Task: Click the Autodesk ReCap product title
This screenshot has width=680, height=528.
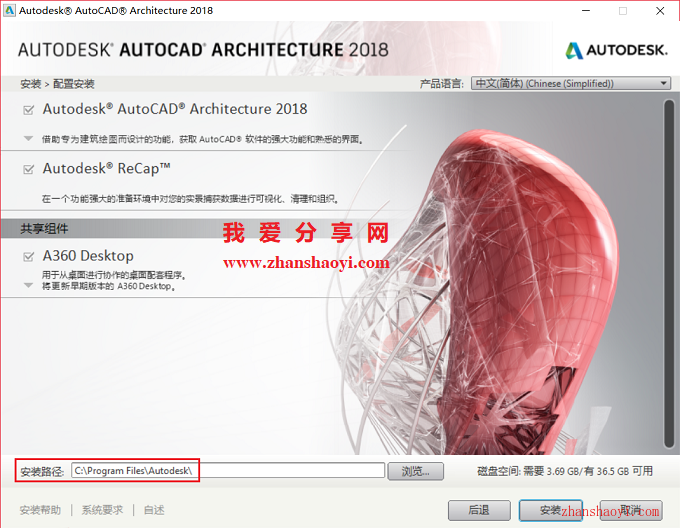Action: [x=106, y=169]
